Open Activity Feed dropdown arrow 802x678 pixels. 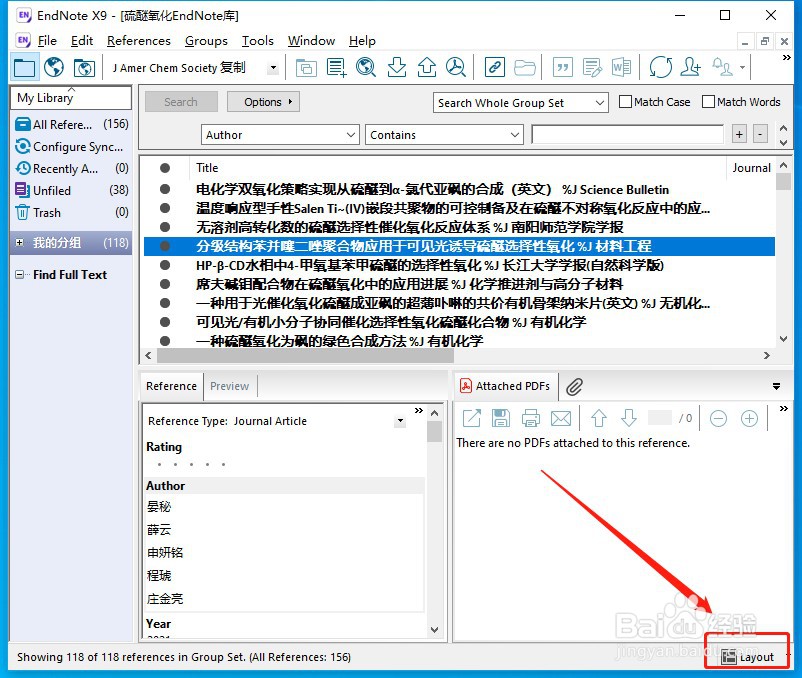742,67
